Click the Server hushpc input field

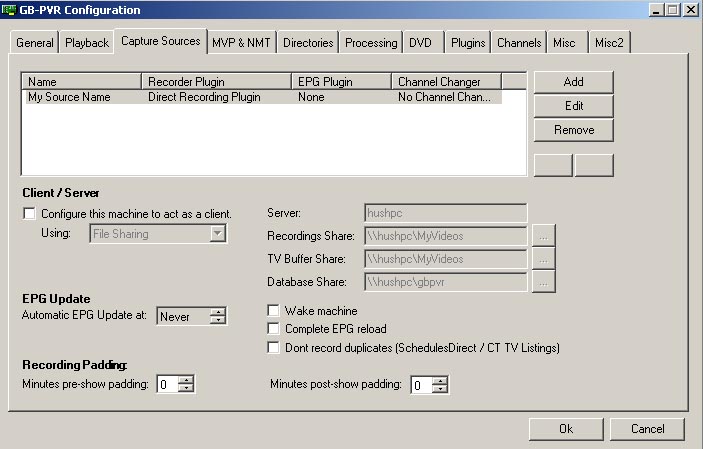point(446,213)
